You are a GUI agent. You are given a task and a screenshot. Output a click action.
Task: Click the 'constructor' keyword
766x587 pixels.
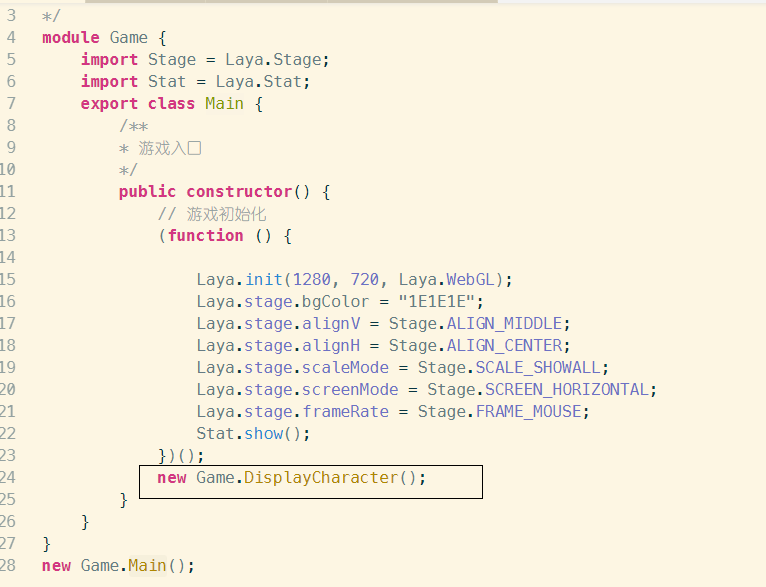pyautogui.click(x=238, y=191)
